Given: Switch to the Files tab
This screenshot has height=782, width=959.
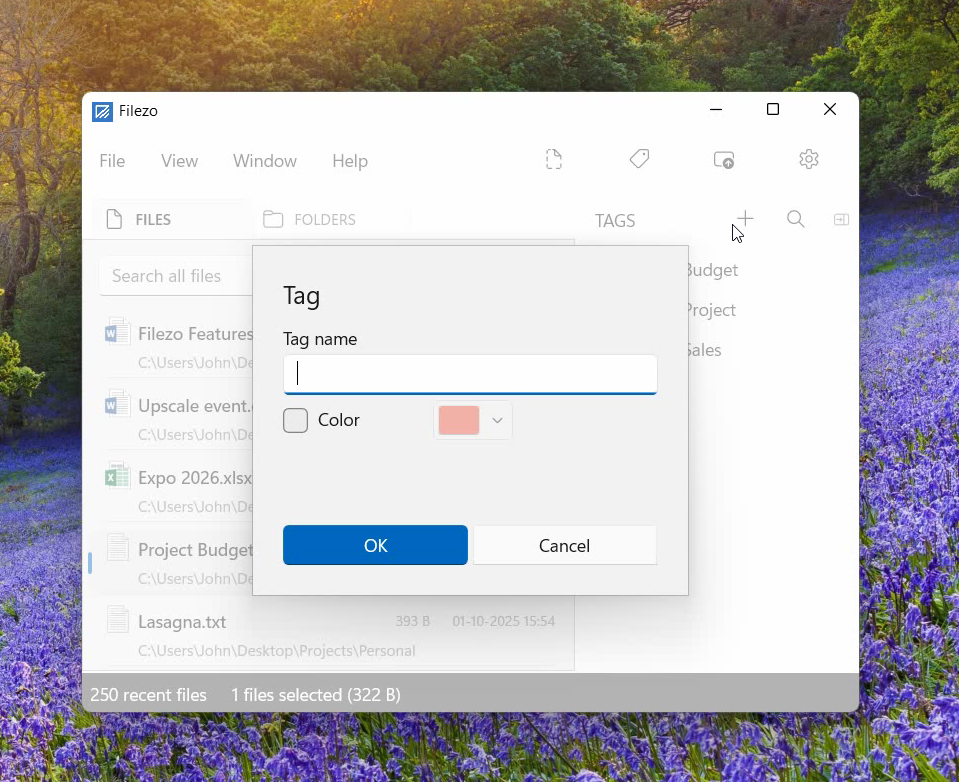Looking at the screenshot, I should click(x=139, y=220).
